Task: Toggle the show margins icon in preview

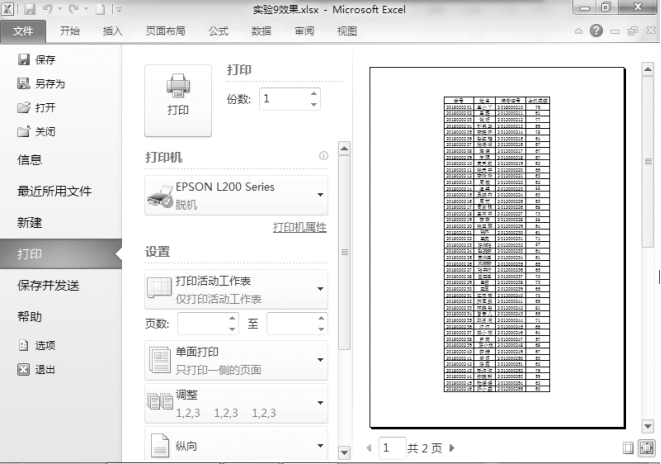Action: tap(628, 448)
